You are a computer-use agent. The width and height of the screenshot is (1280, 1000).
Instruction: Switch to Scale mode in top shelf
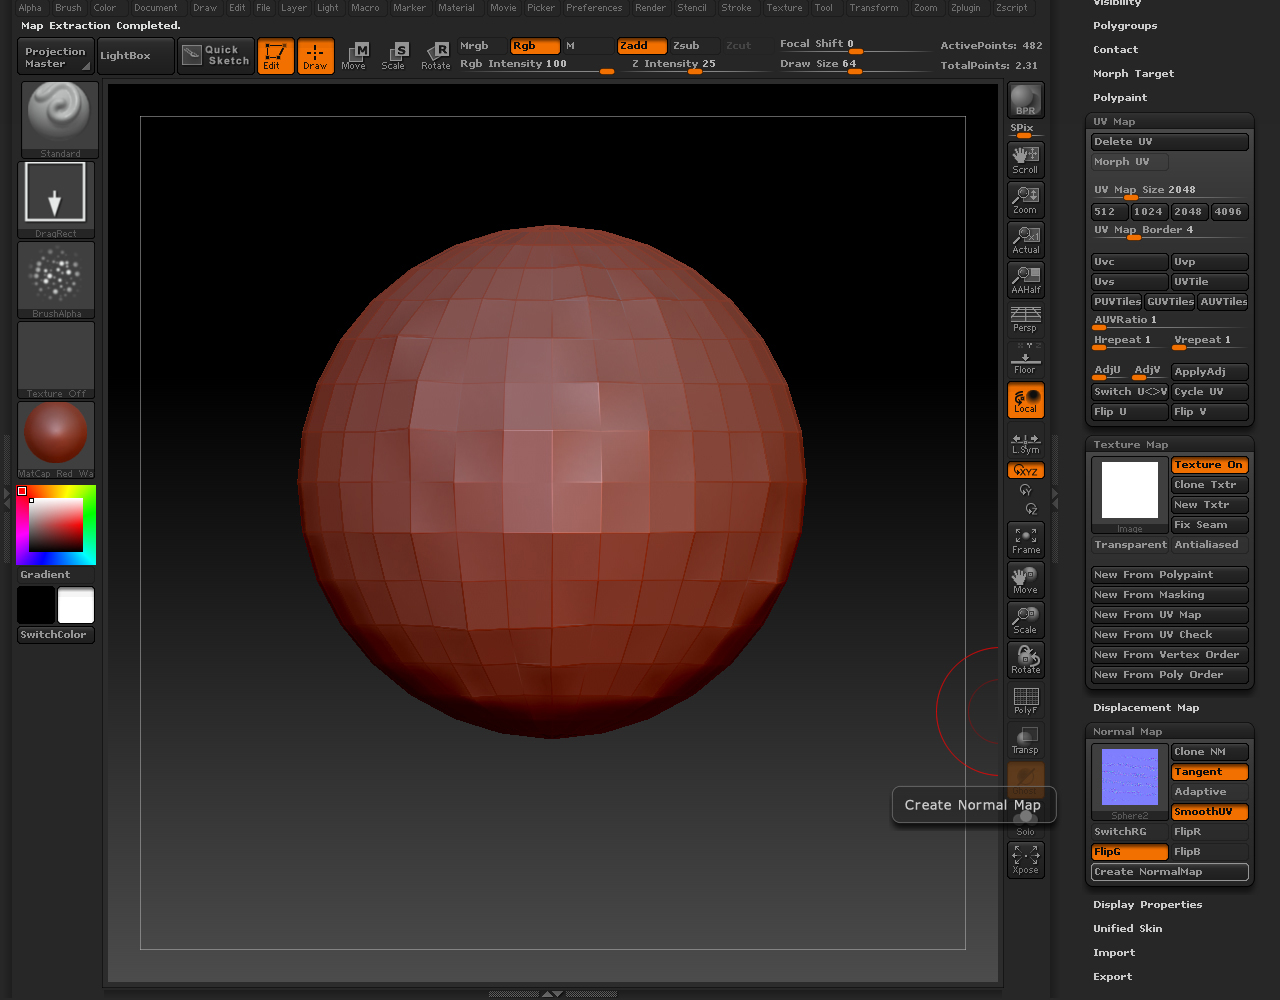point(394,55)
